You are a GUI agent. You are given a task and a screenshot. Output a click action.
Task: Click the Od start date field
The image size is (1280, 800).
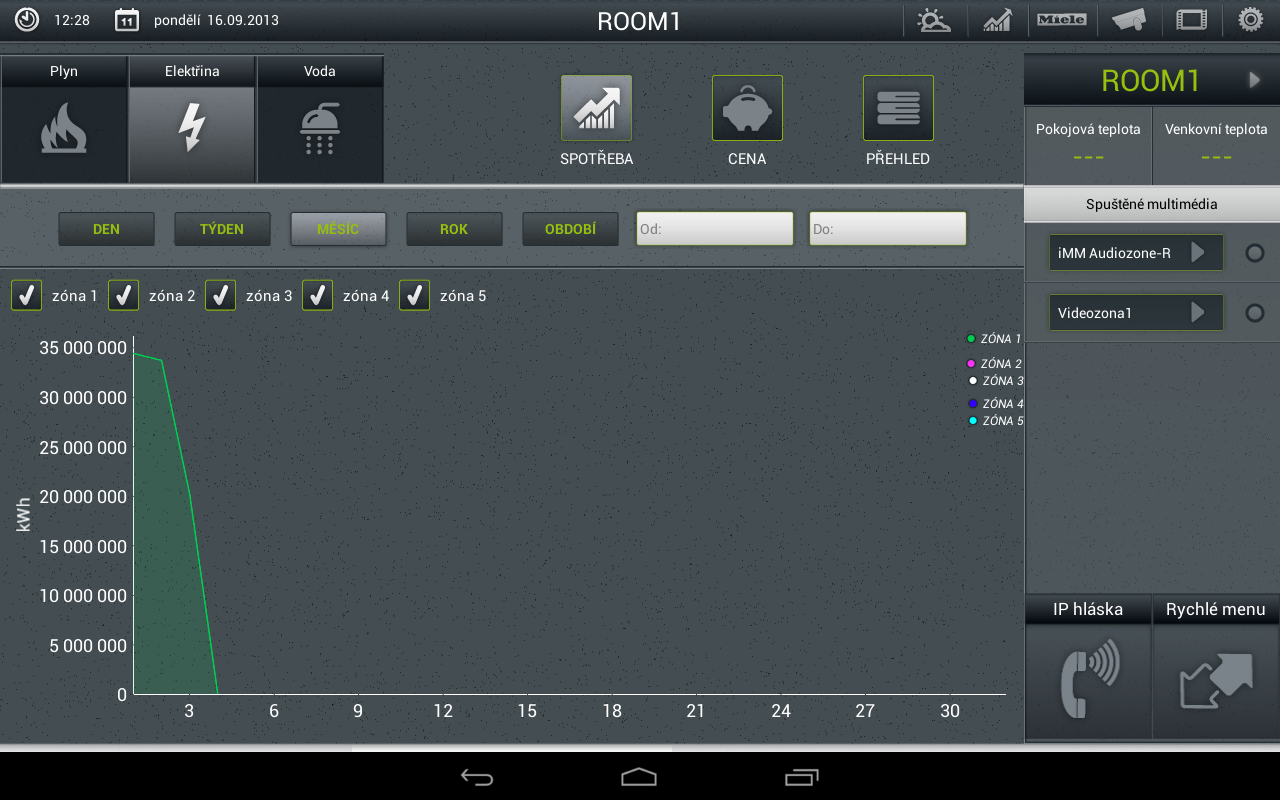click(x=715, y=229)
